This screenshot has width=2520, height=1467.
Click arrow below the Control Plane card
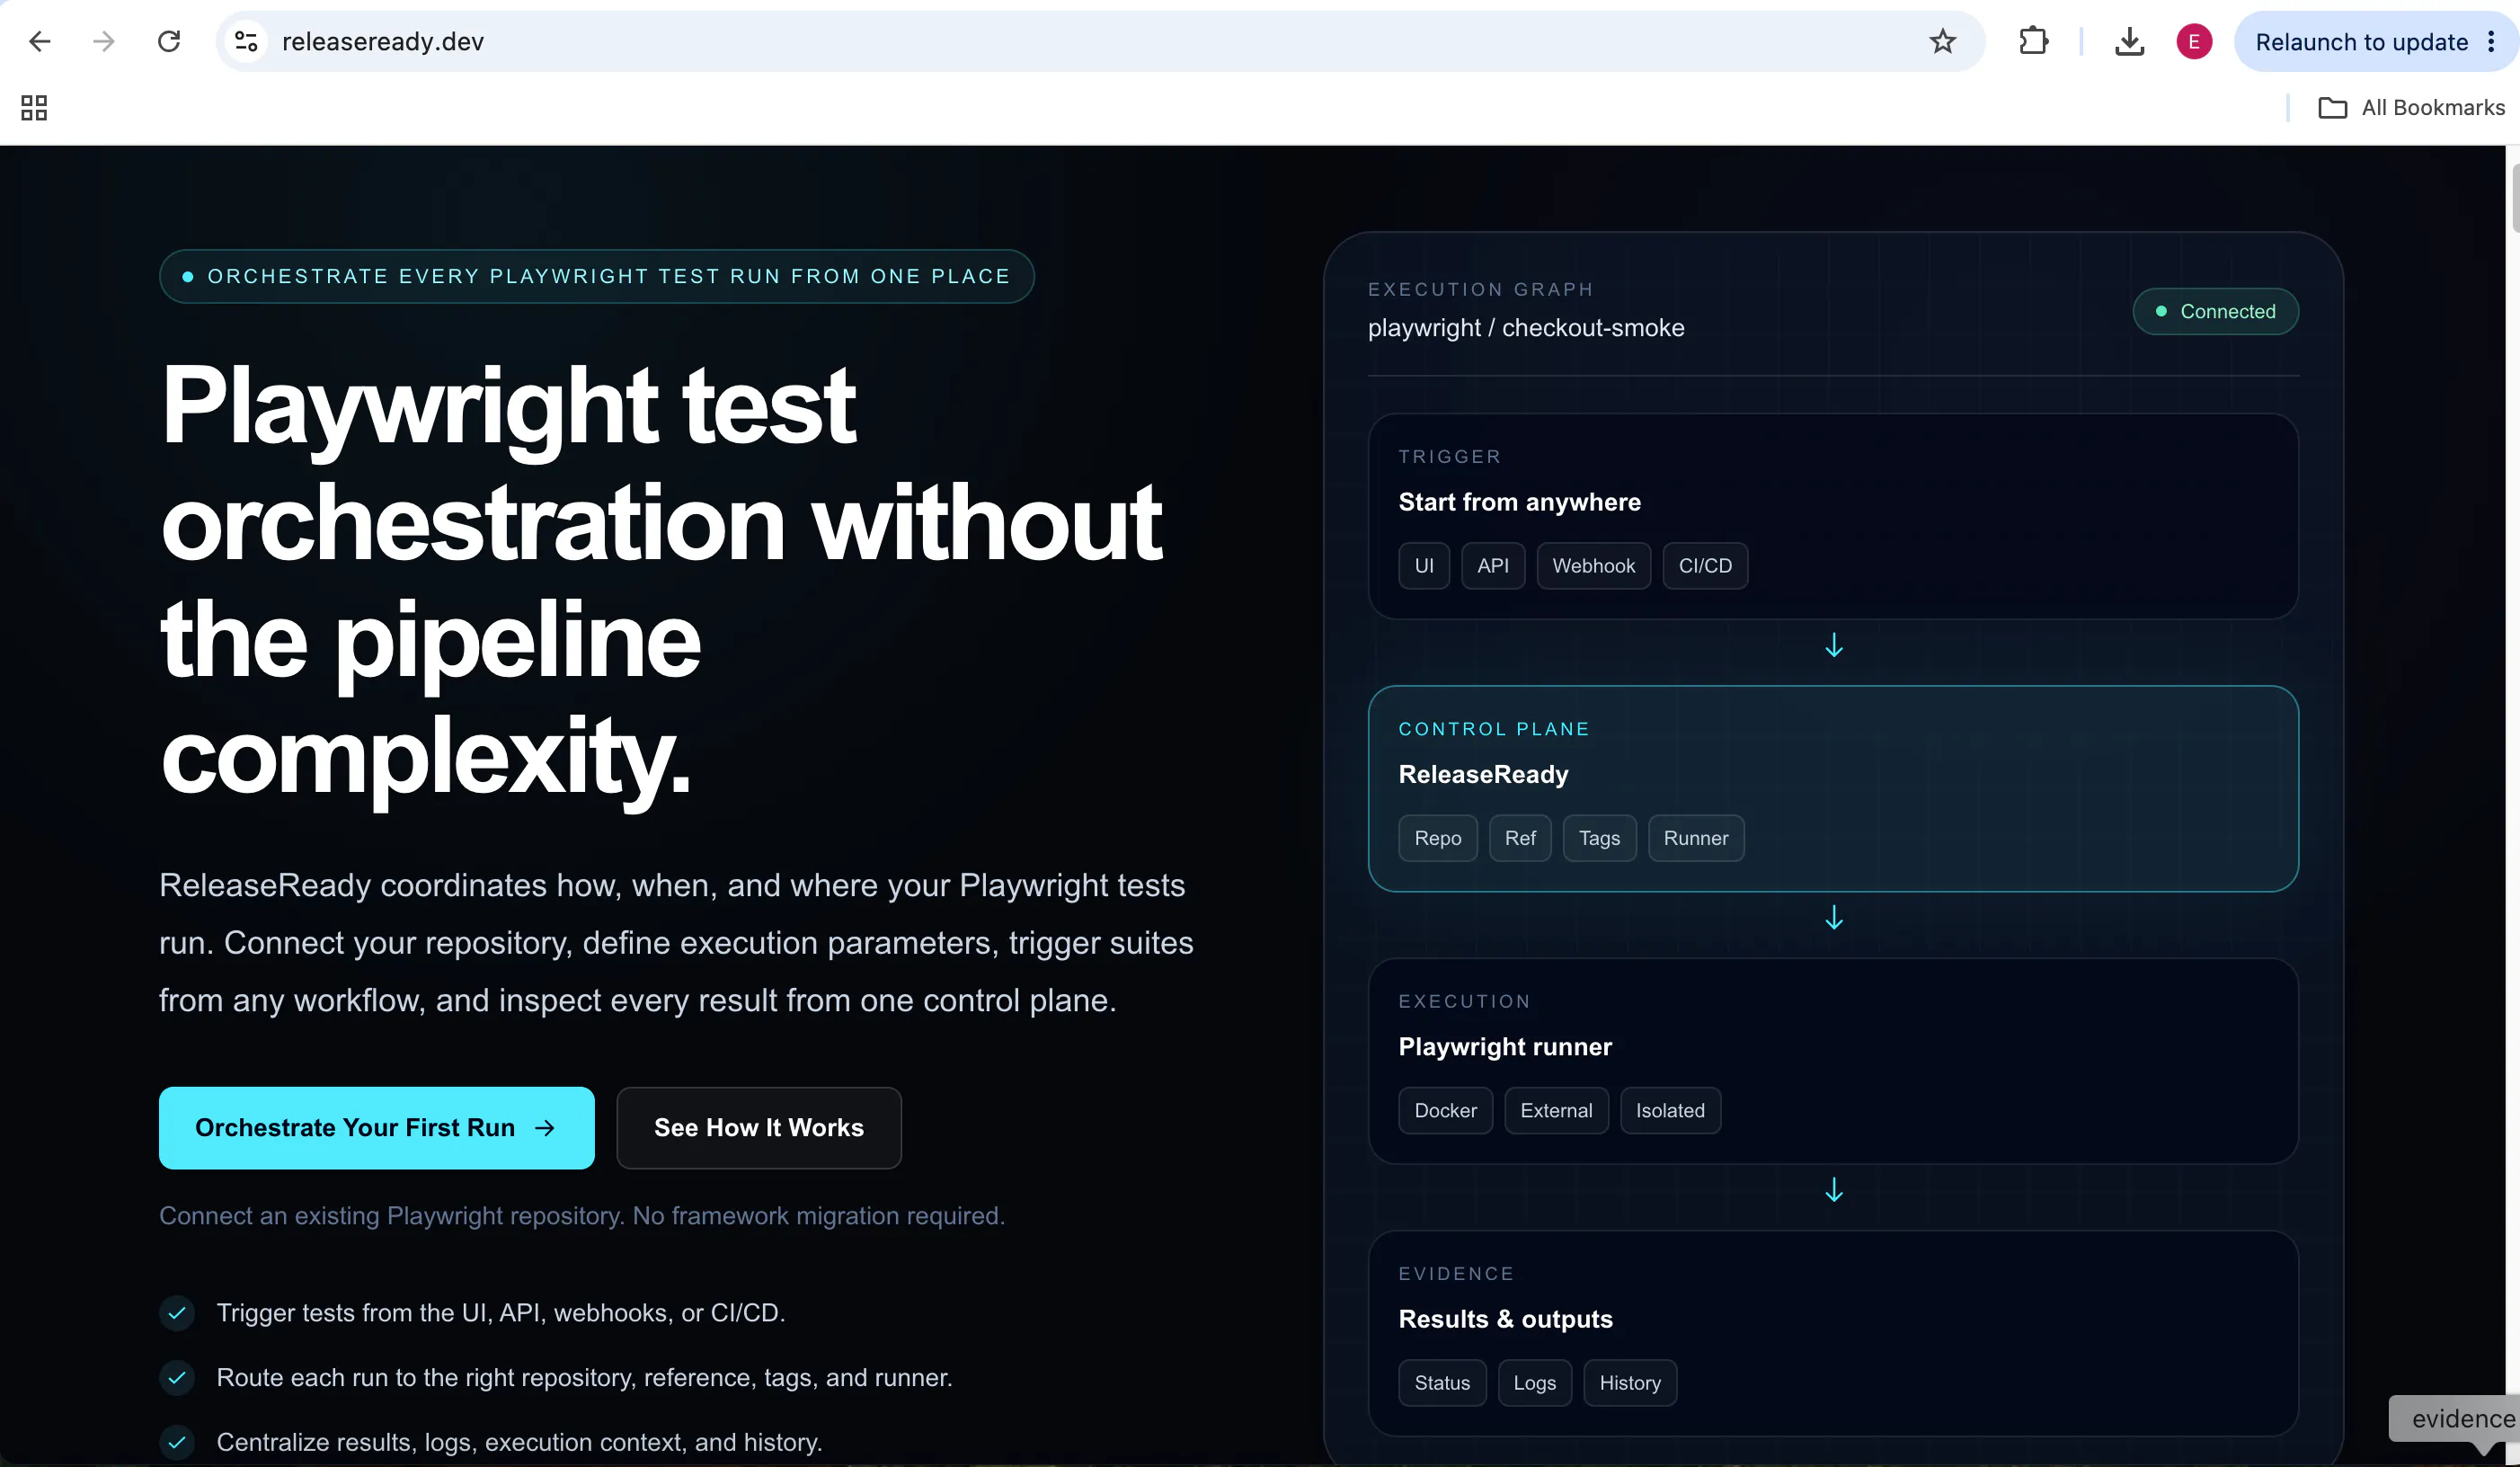click(1834, 917)
